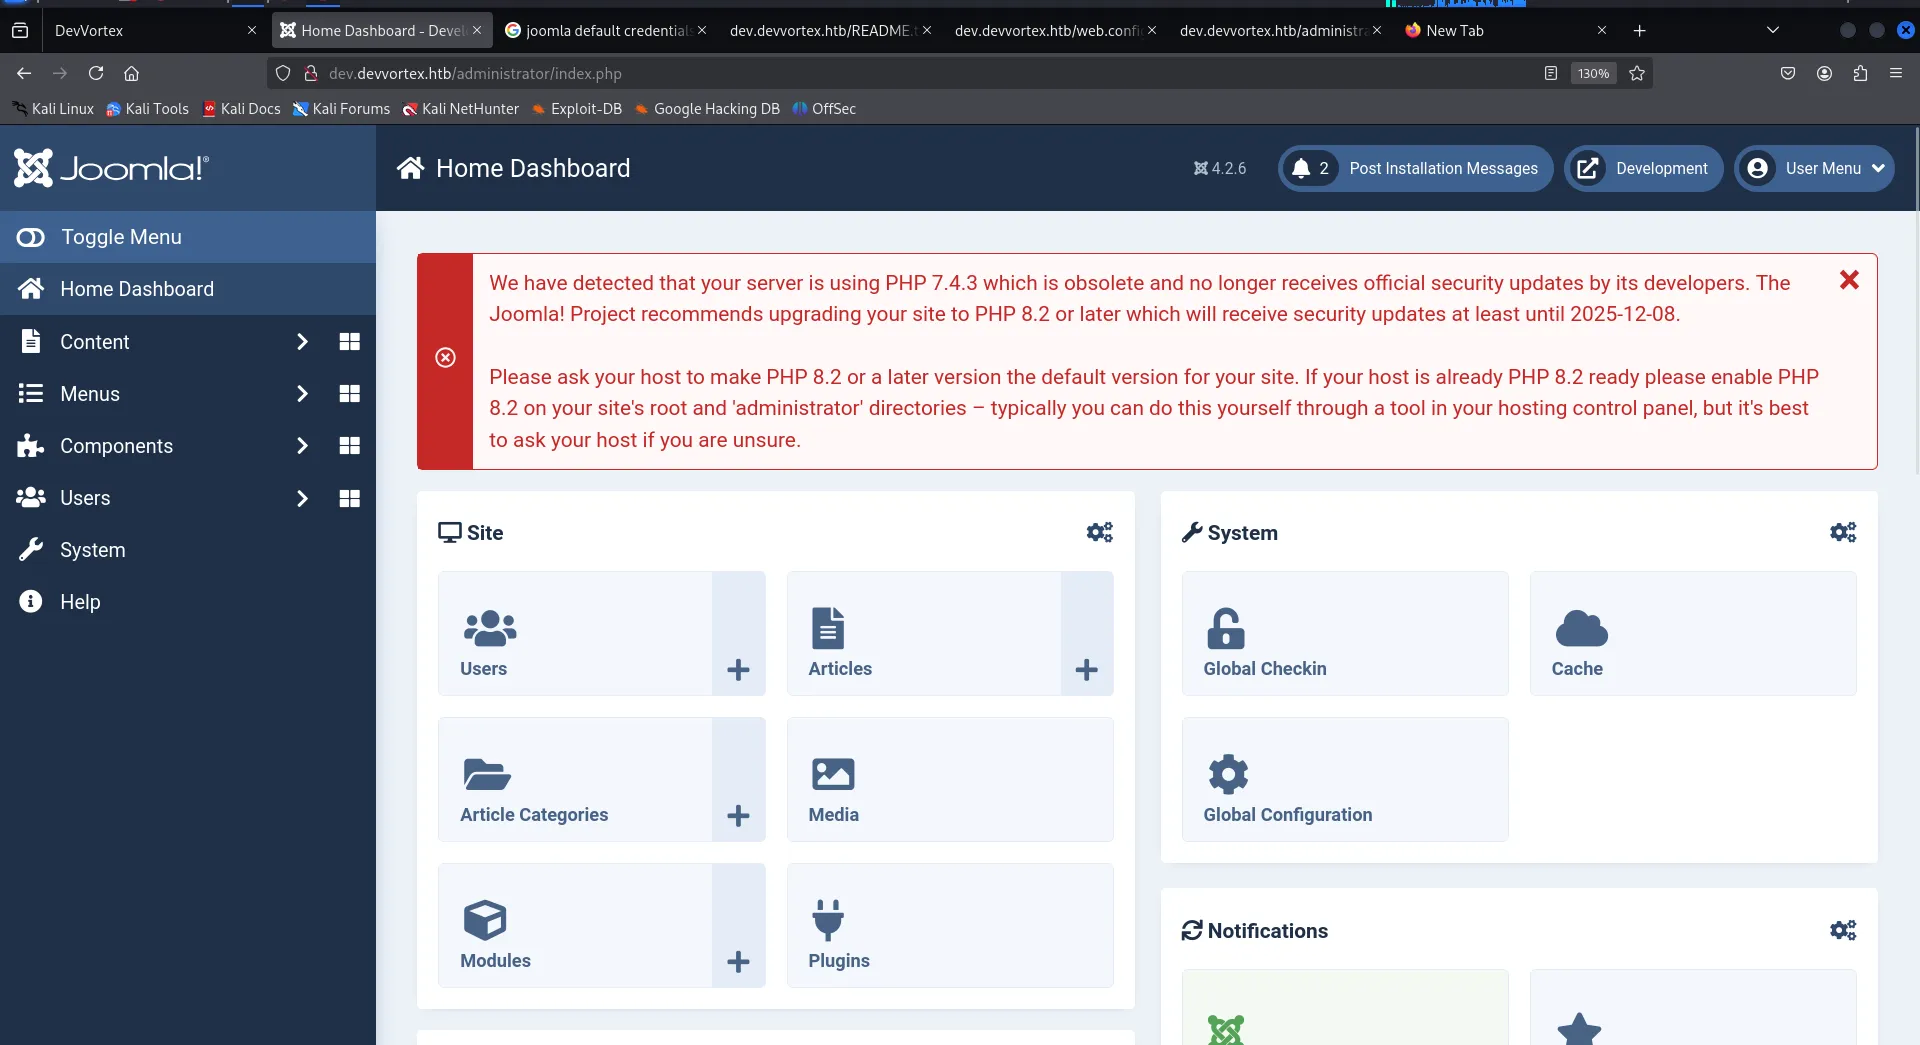1920x1045 pixels.
Task: Bookmark this page with star
Action: pos(1637,73)
